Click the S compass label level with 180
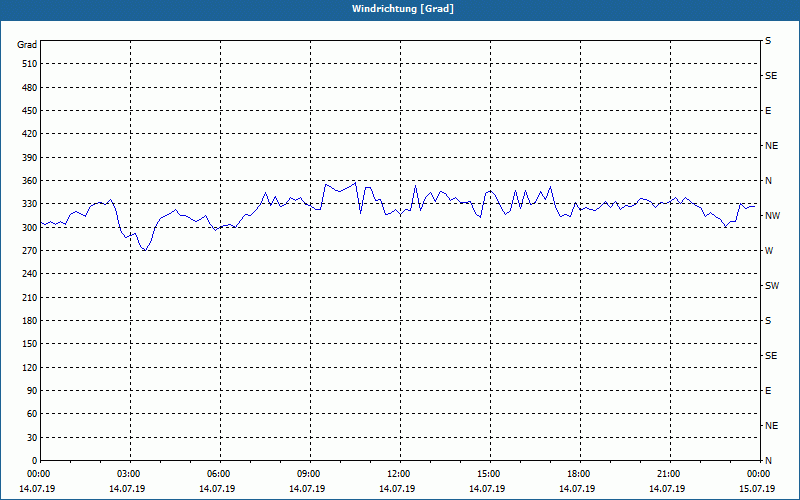Screen dimensions: 800x500 pos(768,321)
